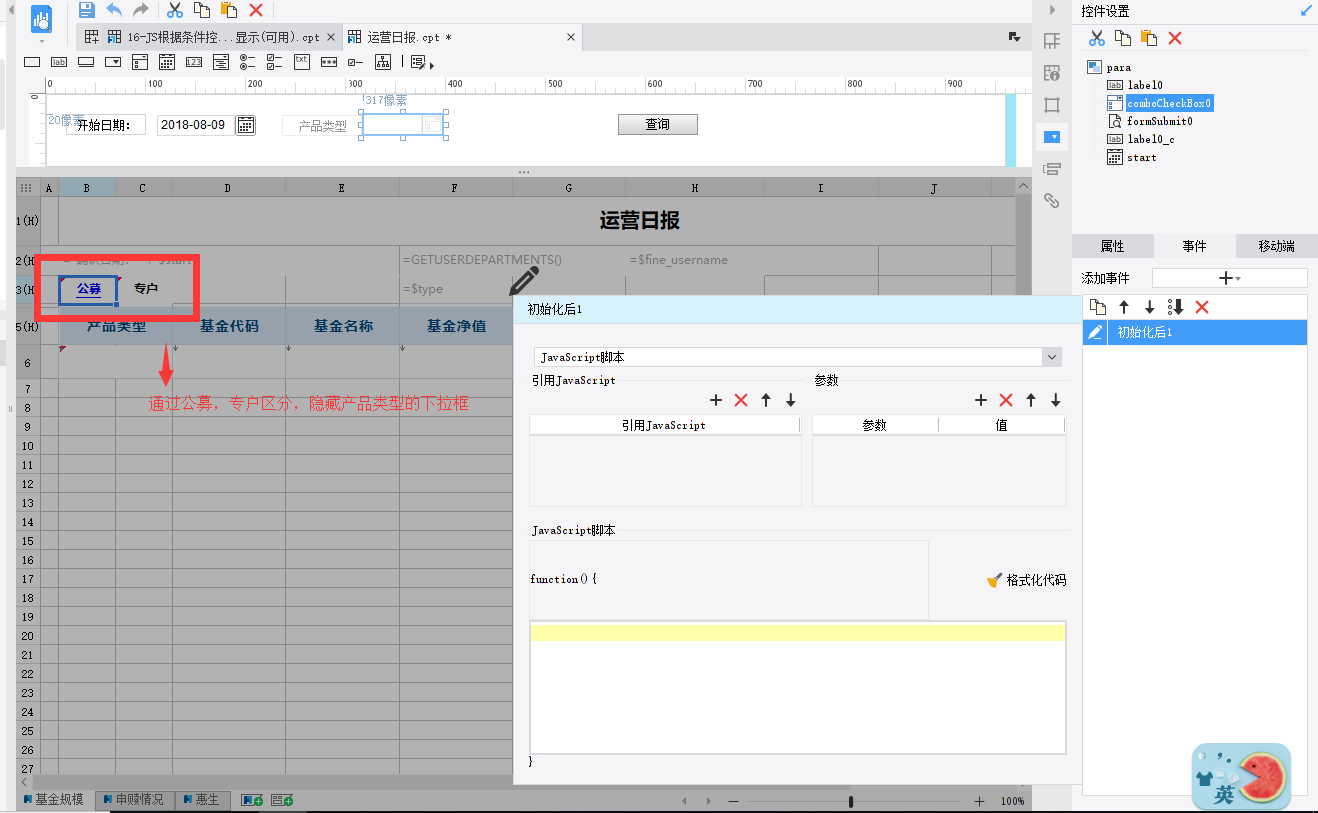Open the widget settings side panel icon
The image size is (1318, 813).
pyautogui.click(x=1052, y=137)
